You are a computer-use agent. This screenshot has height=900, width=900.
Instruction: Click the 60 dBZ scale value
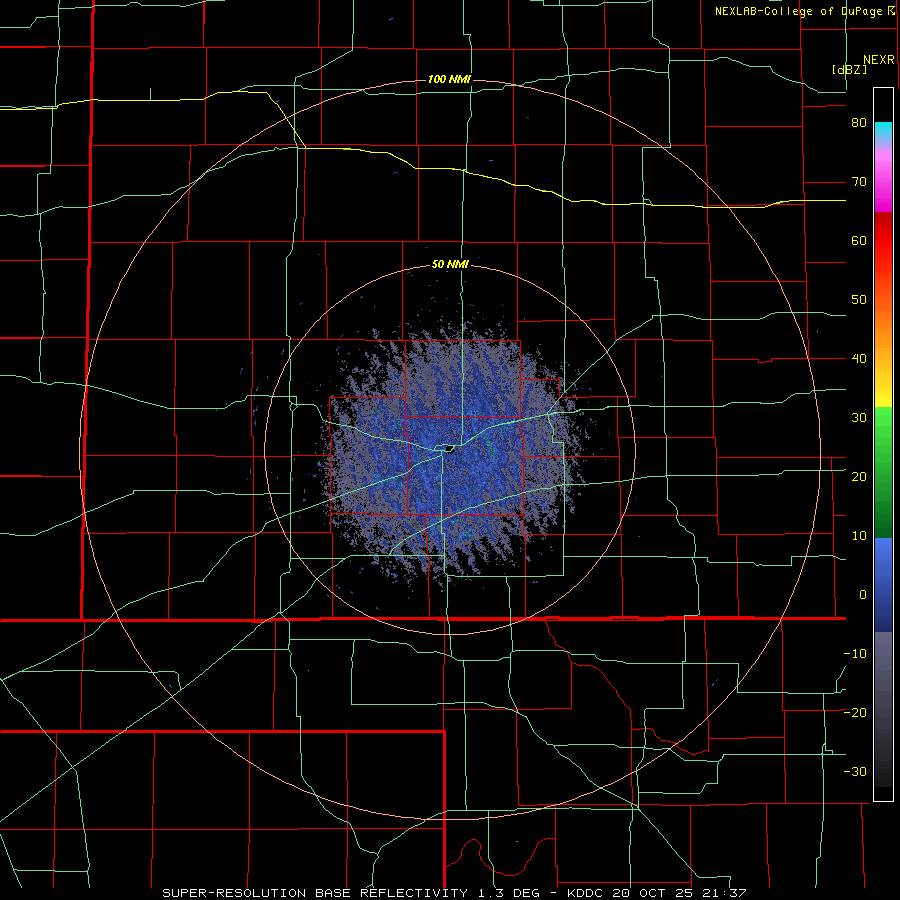[x=859, y=240]
